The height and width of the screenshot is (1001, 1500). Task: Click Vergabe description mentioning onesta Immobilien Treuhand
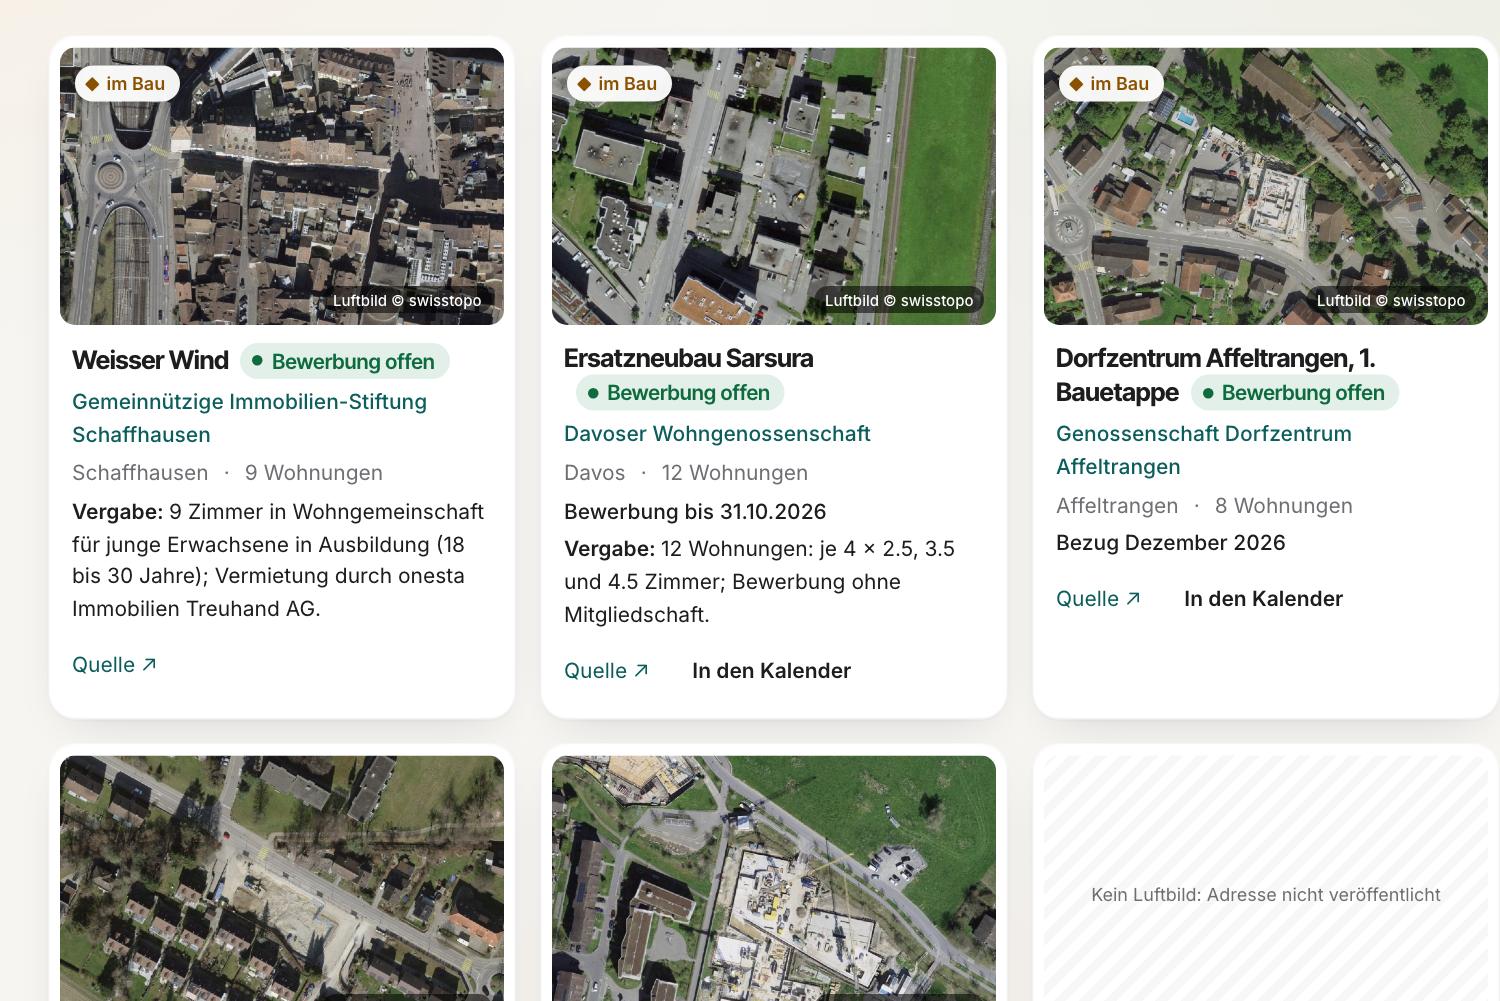(x=278, y=560)
